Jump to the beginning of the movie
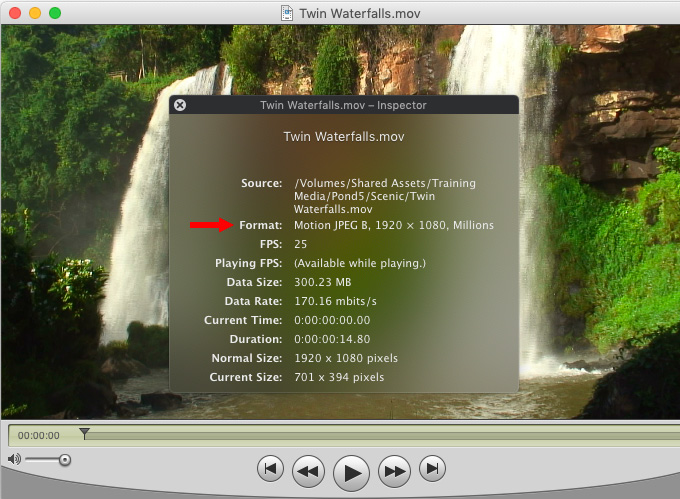This screenshot has height=499, width=680. click(x=271, y=469)
